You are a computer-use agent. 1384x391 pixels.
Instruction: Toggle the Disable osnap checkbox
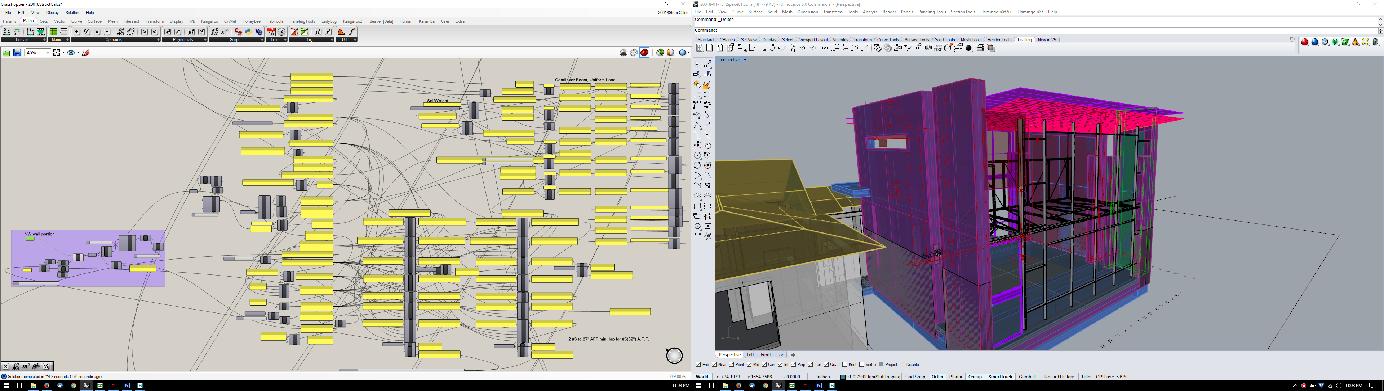pyautogui.click(x=904, y=364)
